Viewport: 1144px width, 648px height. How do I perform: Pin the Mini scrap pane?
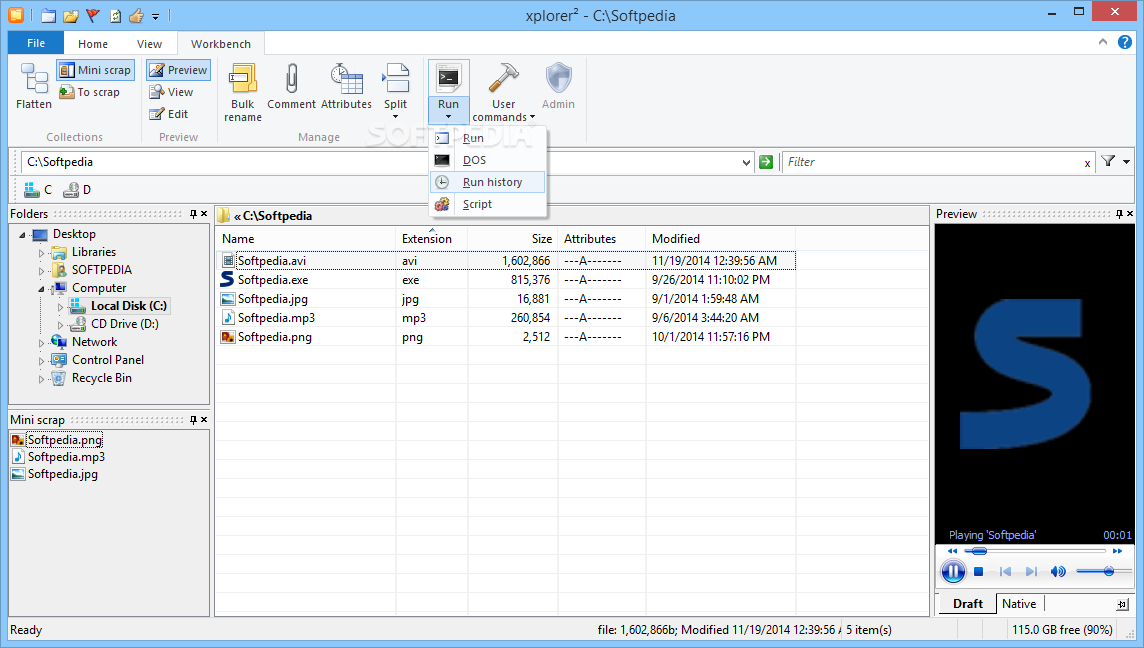click(x=193, y=420)
